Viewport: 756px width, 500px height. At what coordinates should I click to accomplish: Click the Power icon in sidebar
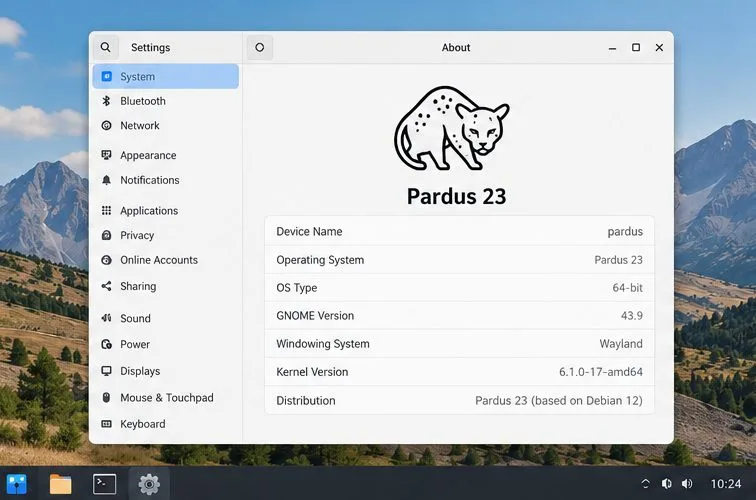(x=107, y=344)
